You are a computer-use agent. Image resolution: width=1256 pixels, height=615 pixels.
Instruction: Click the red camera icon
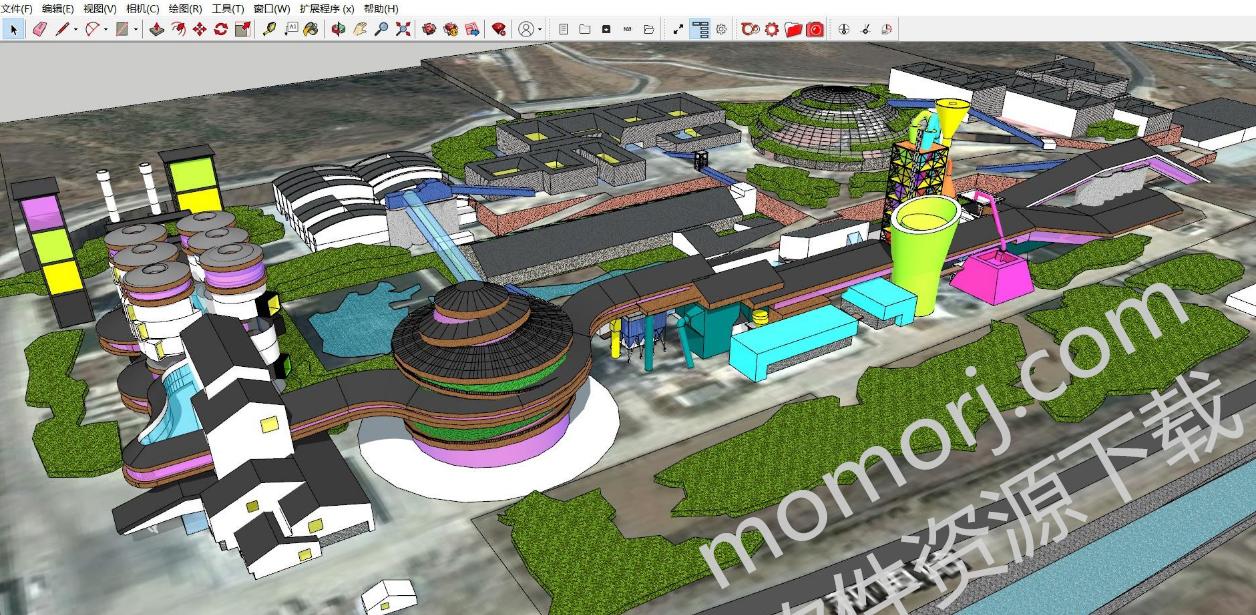point(815,29)
